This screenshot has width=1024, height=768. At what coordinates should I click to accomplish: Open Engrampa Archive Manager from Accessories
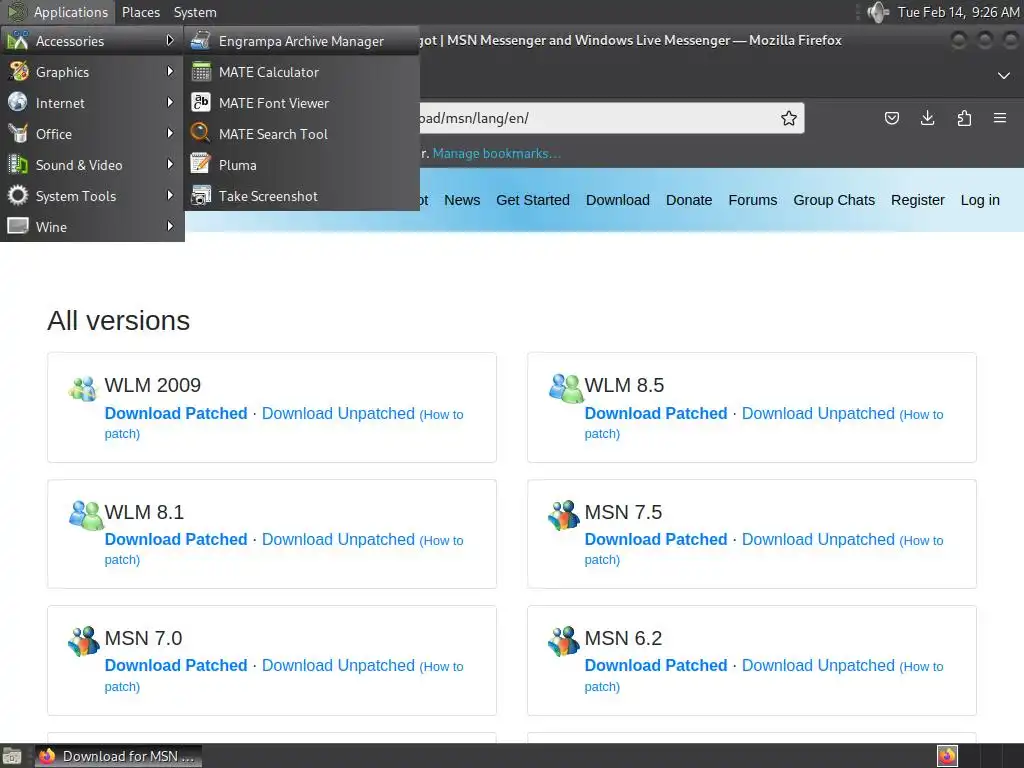tap(302, 41)
